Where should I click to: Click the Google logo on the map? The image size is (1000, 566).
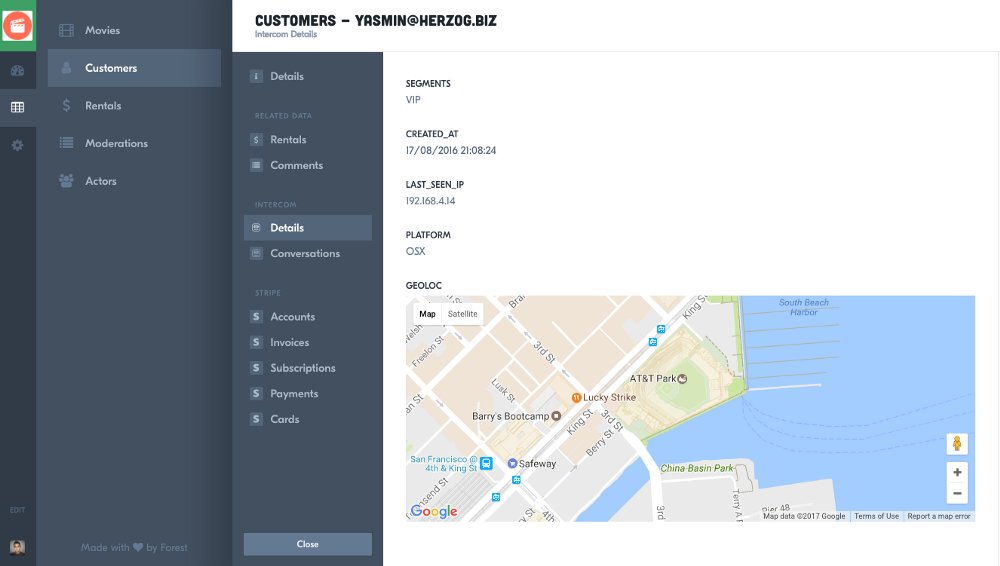pos(434,511)
